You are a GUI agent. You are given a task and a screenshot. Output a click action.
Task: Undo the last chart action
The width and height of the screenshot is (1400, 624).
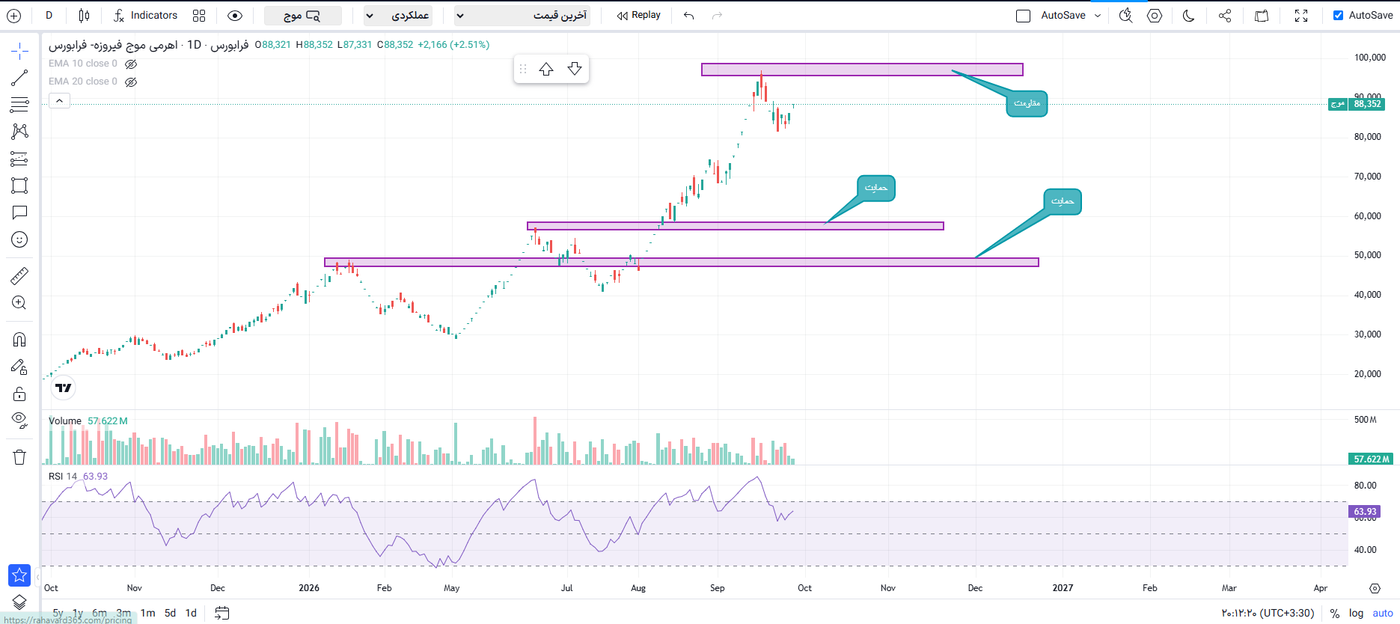688,16
